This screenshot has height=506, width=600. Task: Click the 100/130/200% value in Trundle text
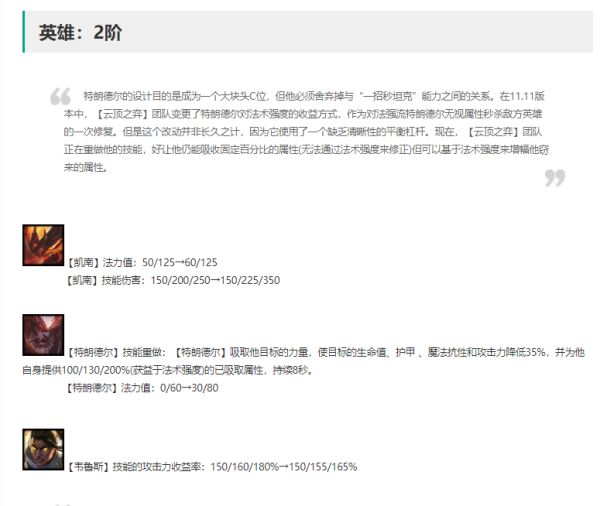[96, 370]
